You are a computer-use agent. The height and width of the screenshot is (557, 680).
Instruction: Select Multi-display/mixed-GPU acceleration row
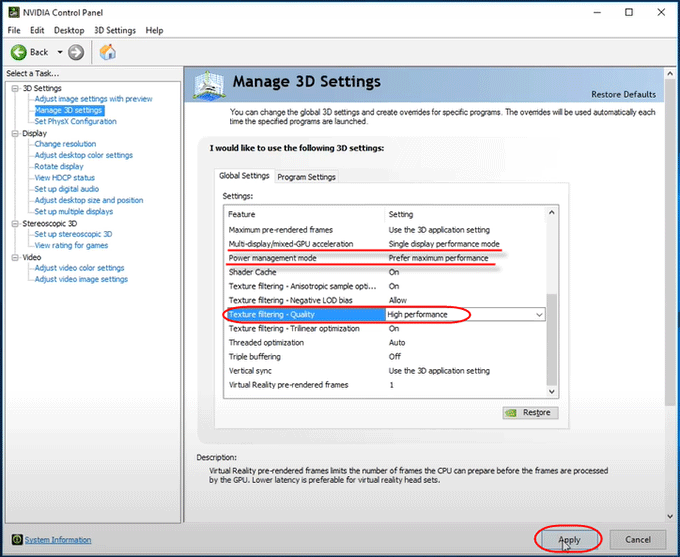tap(385, 244)
